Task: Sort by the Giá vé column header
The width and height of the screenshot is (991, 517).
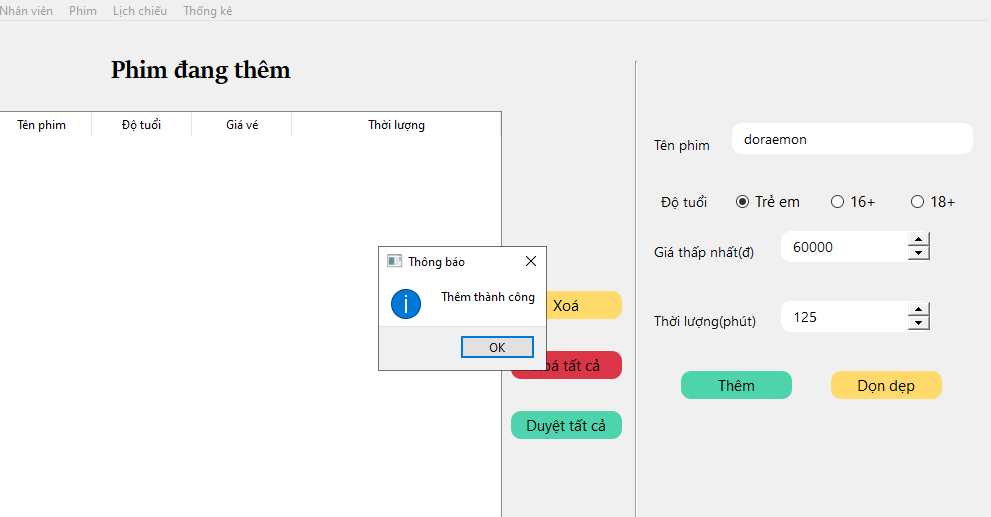Action: click(x=242, y=125)
